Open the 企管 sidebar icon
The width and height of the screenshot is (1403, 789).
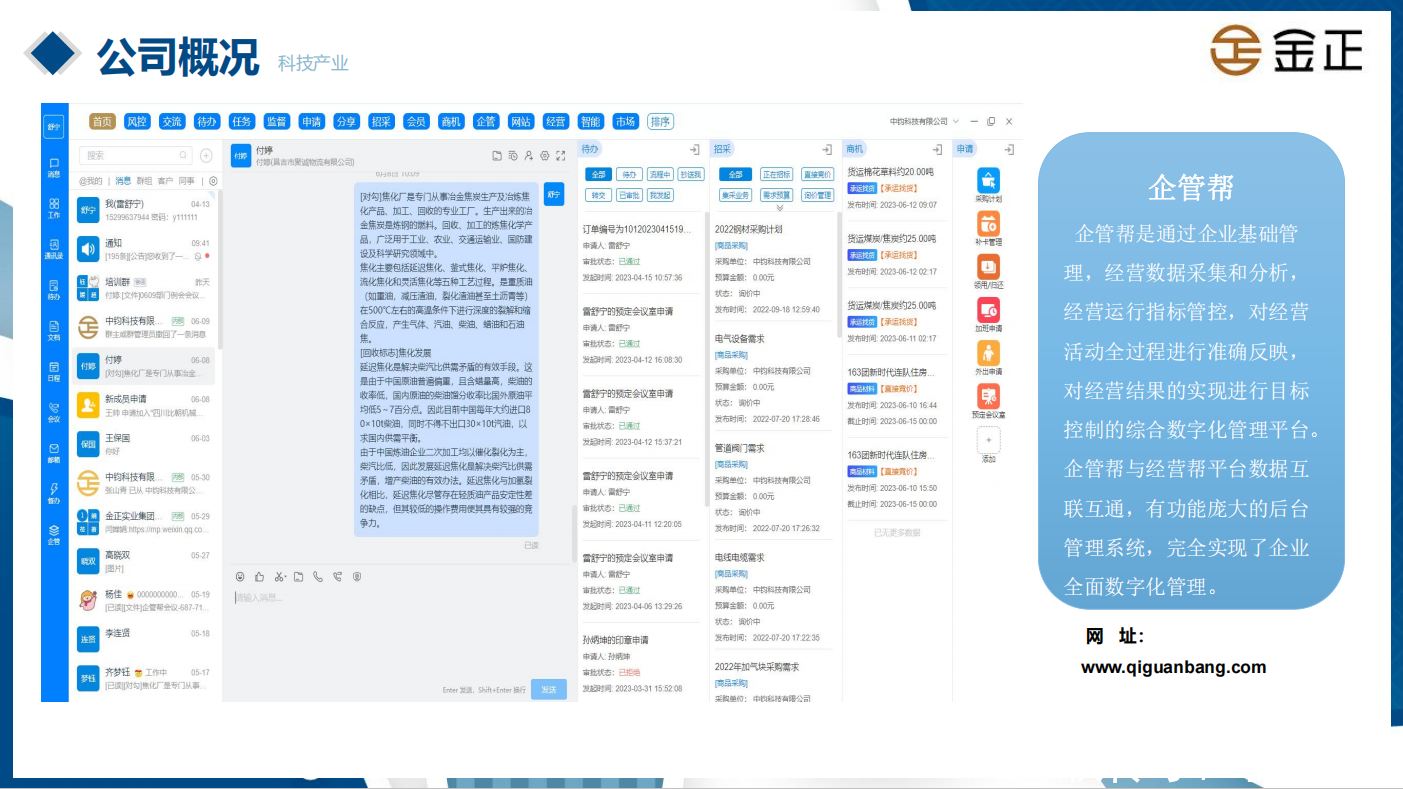(54, 534)
